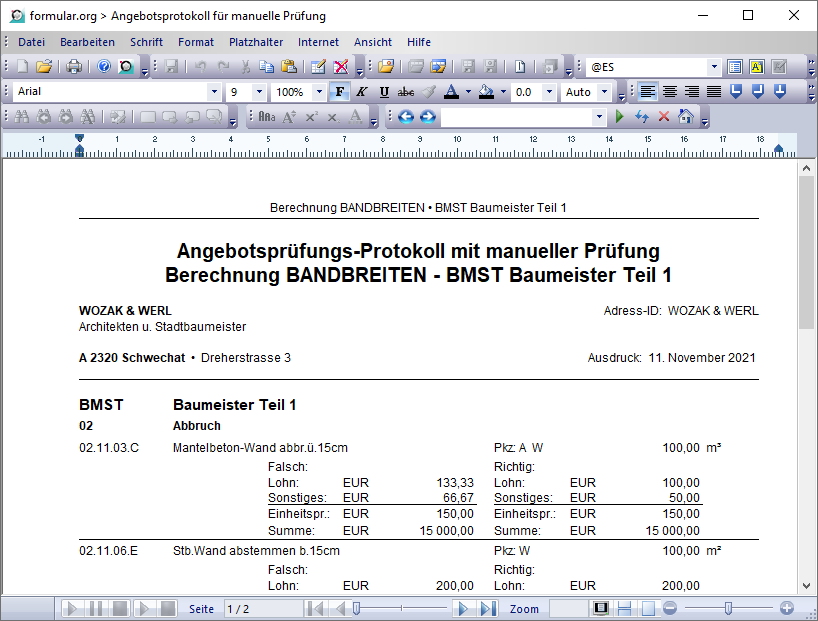The height and width of the screenshot is (621, 818).
Task: Open the Platzhalter menu
Action: click(256, 42)
